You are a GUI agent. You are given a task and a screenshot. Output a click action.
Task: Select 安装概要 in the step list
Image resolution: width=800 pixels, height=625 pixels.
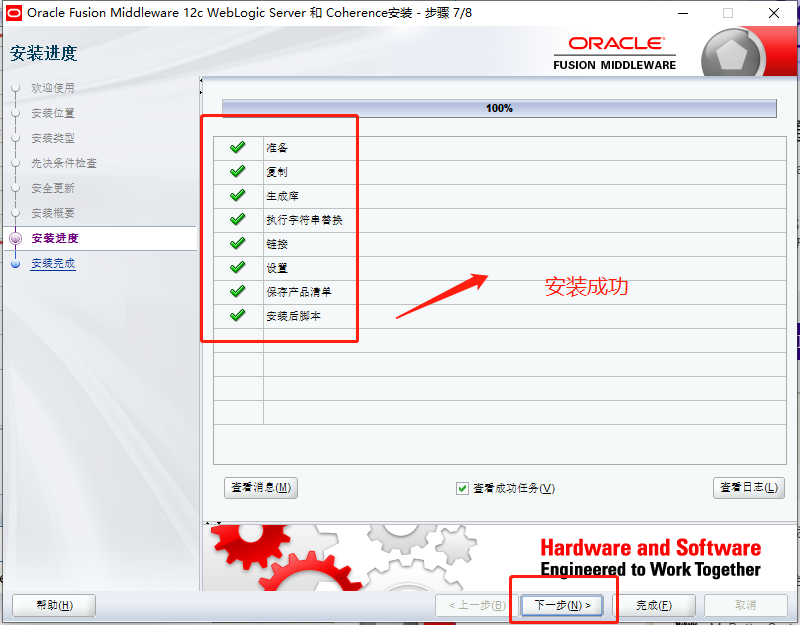53,213
